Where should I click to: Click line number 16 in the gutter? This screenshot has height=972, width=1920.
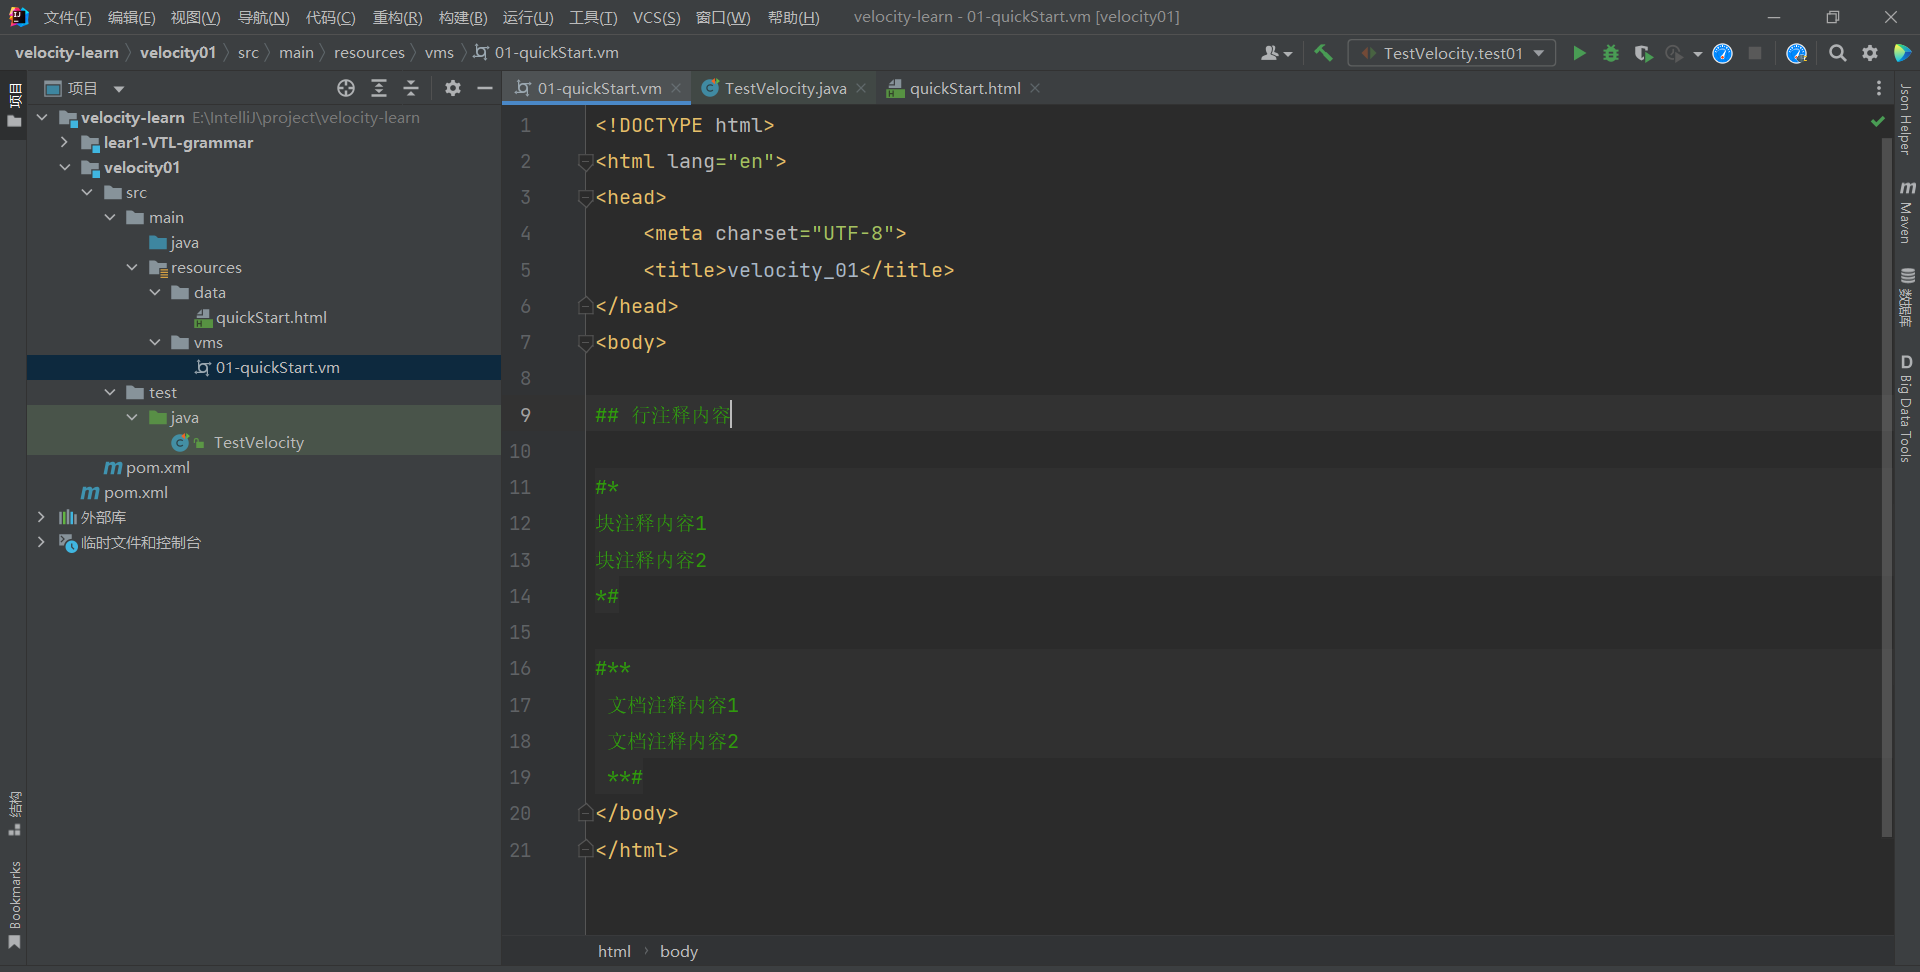coord(520,668)
